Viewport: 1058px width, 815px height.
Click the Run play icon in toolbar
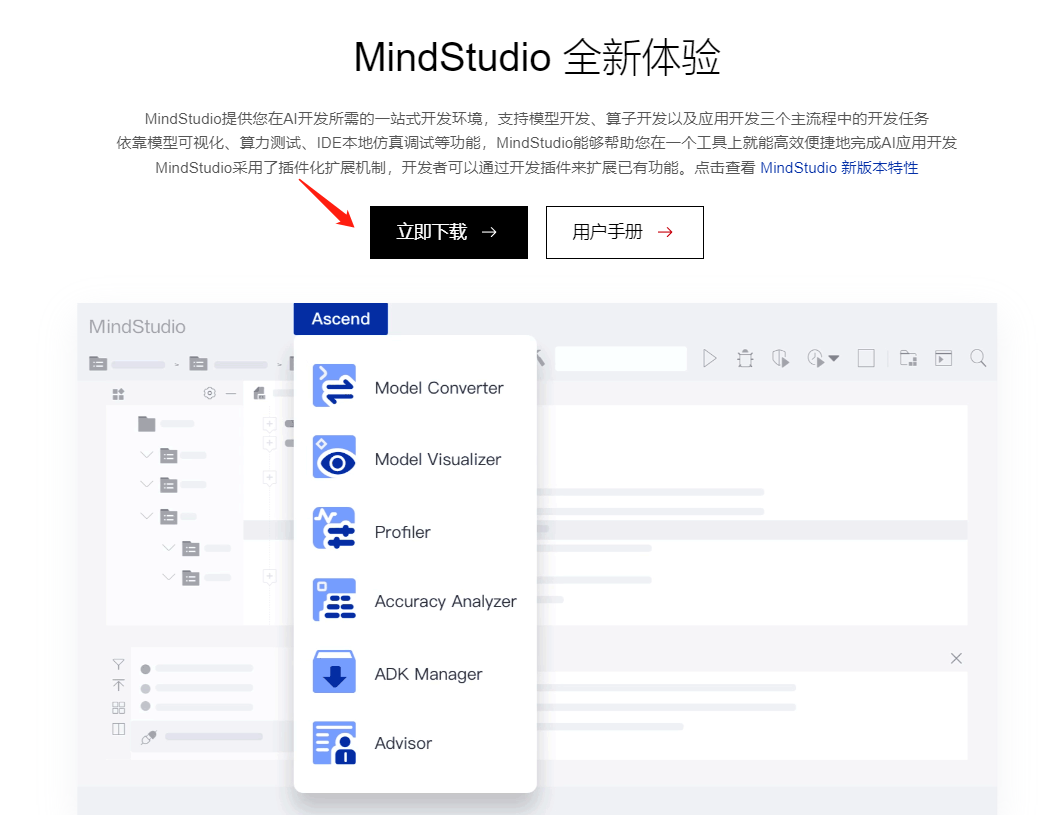709,358
